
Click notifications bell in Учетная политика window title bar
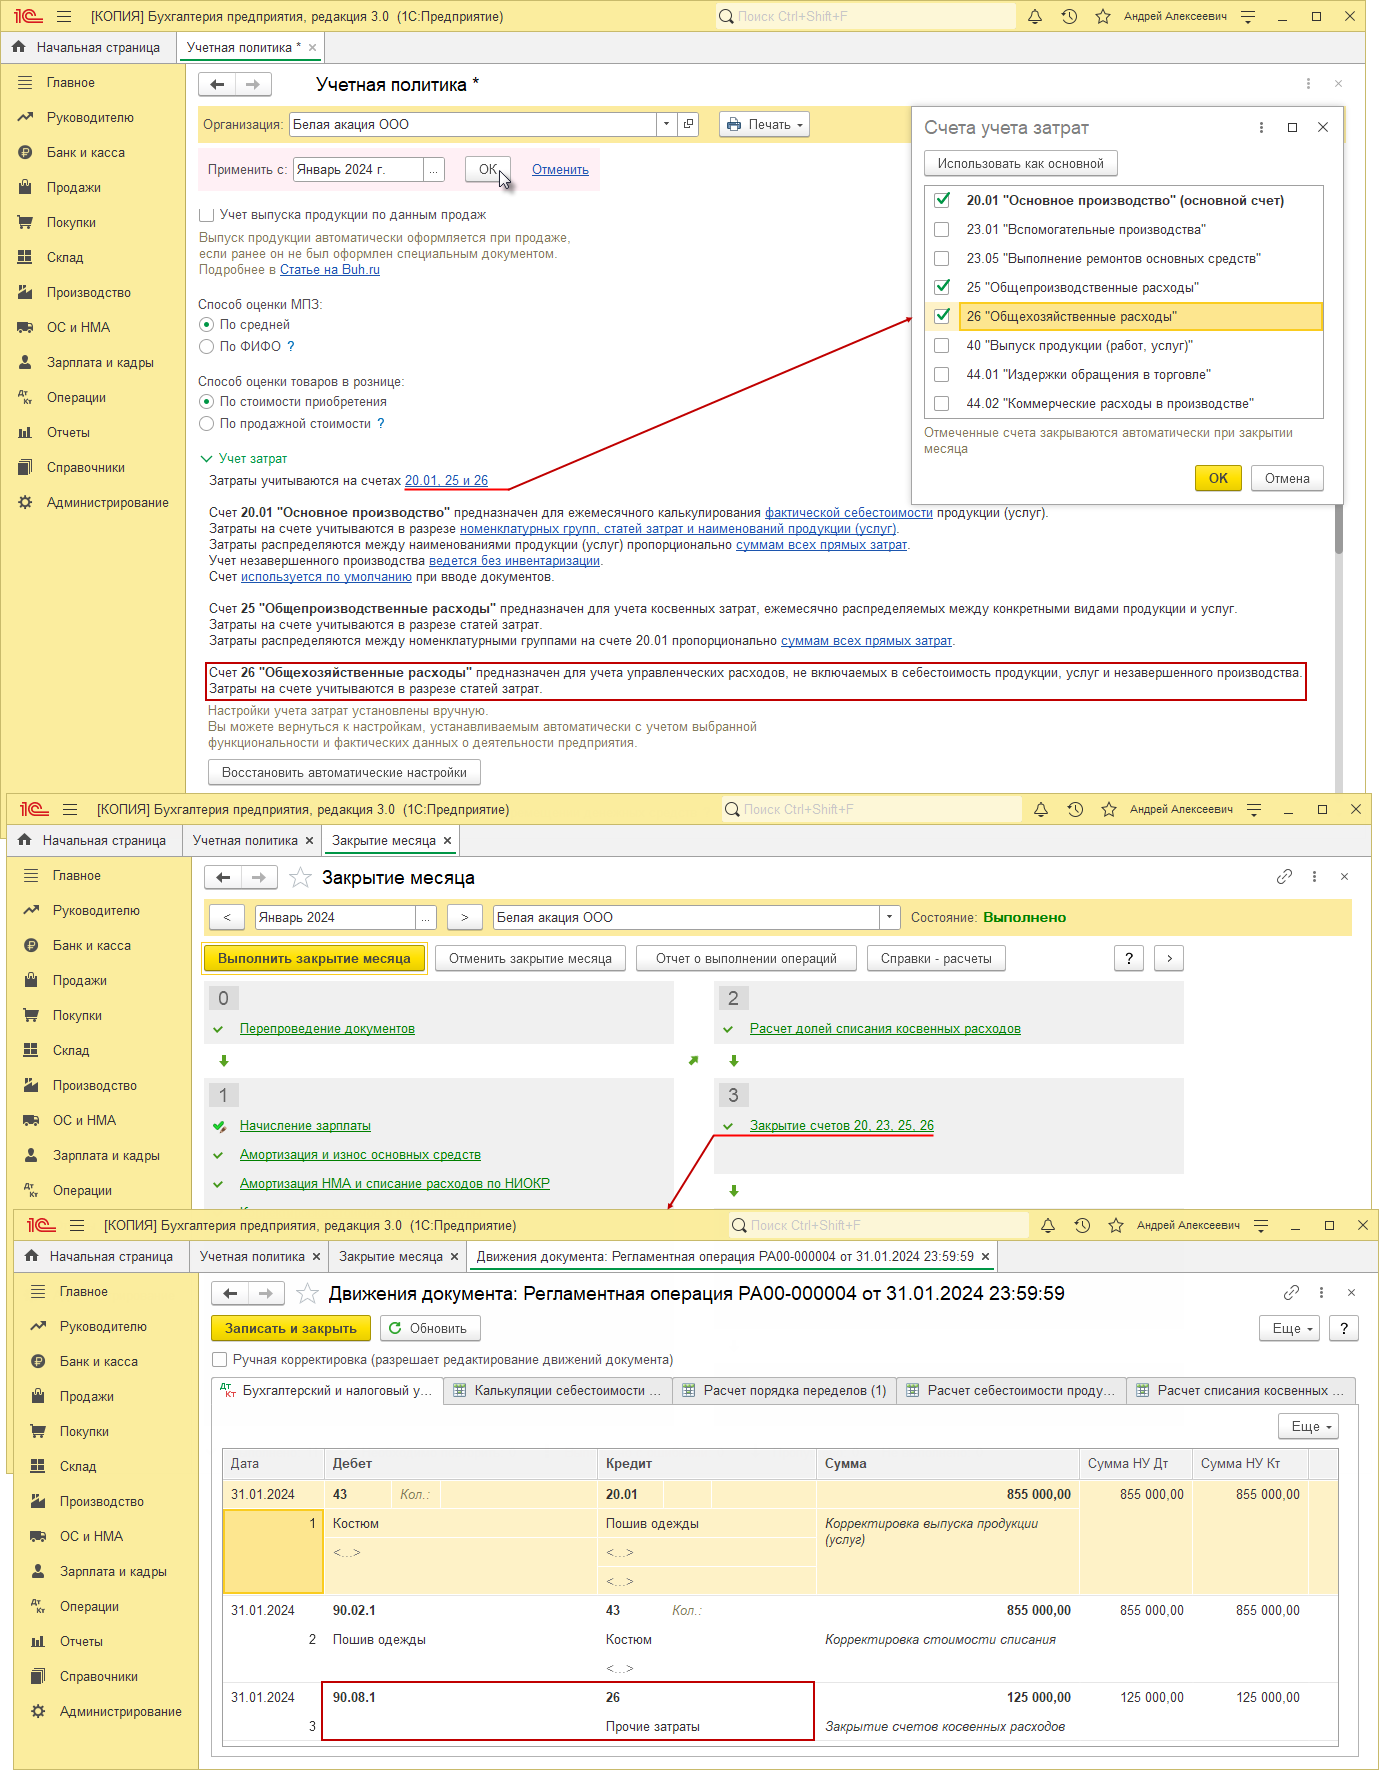(1035, 17)
